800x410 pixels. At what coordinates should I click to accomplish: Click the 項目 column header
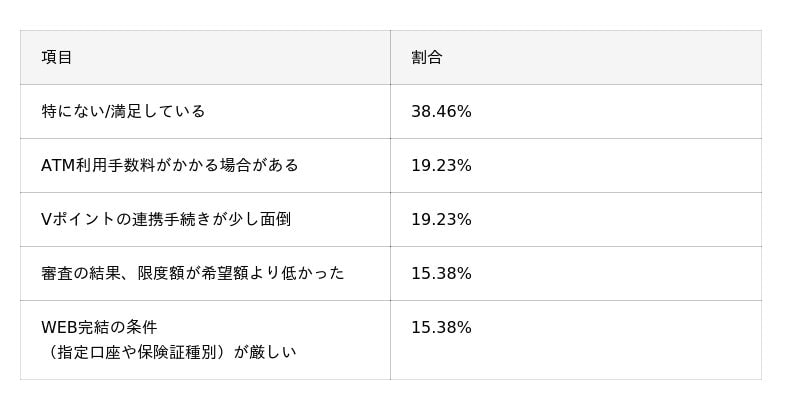[57, 58]
